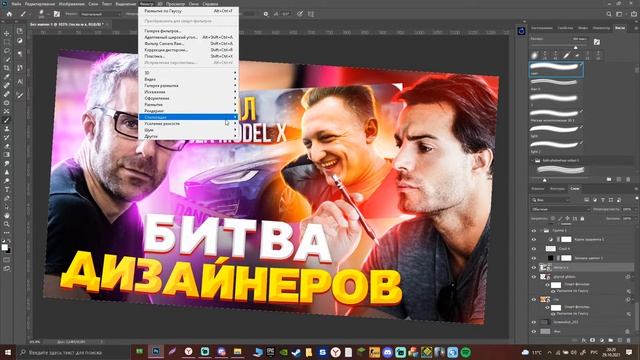Toggle visibility of the layer with the black thumbnail and mask
This screenshot has width=640, height=360.
pyautogui.click(x=533, y=258)
